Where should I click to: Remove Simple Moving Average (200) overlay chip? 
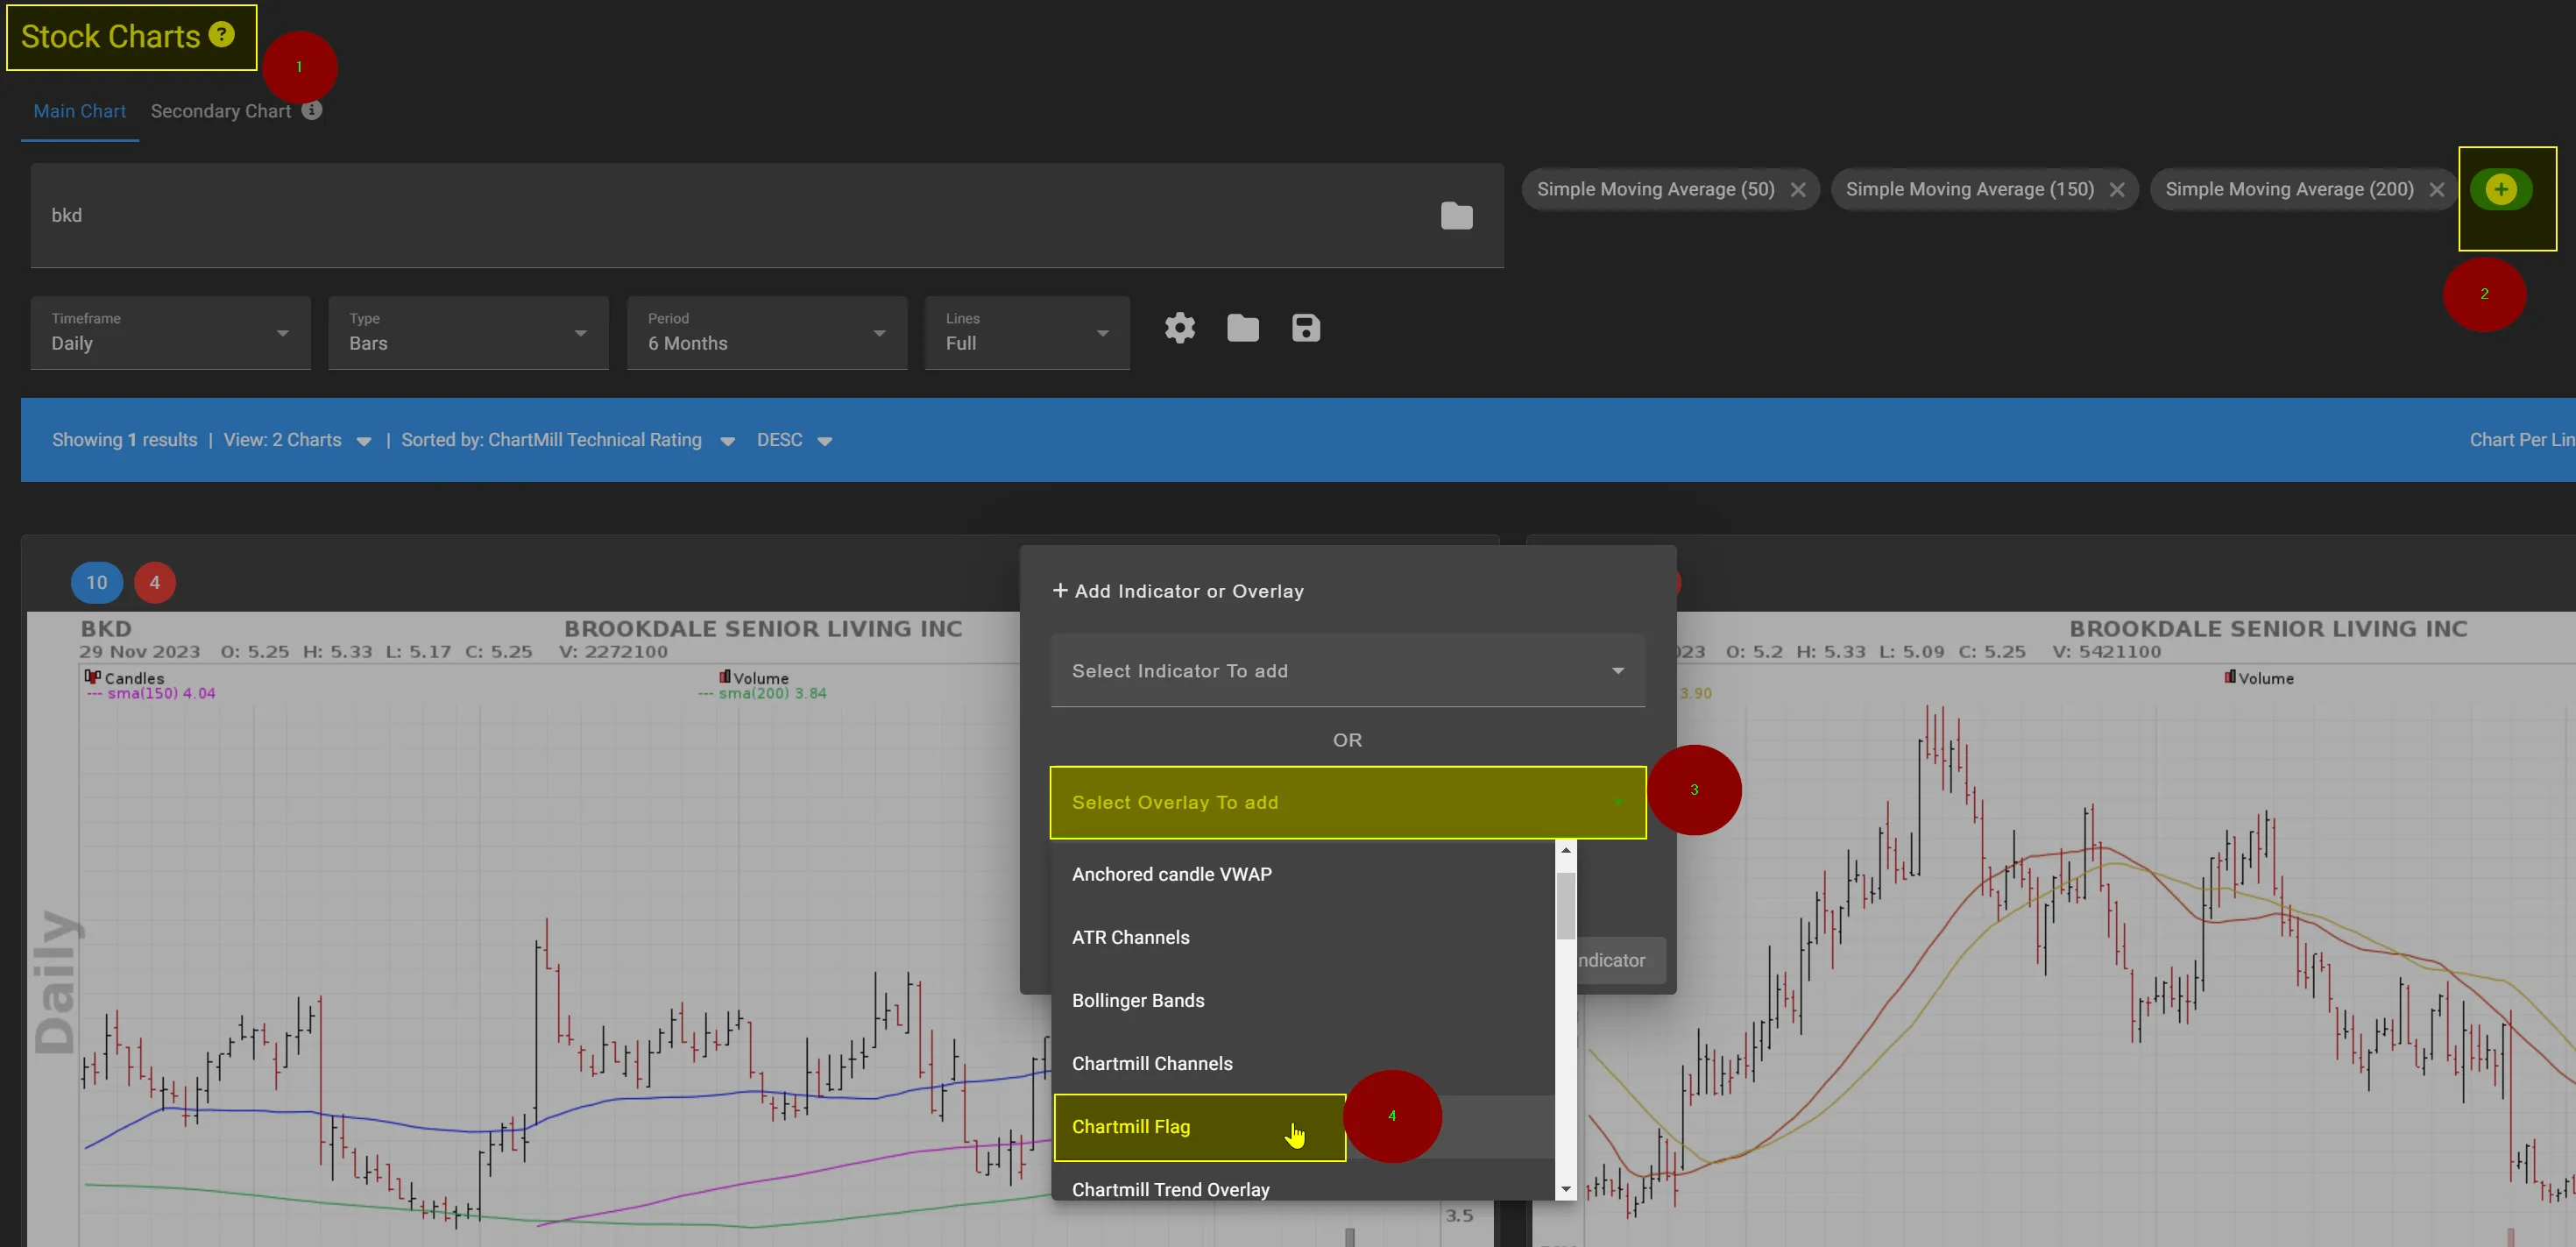tap(2437, 189)
